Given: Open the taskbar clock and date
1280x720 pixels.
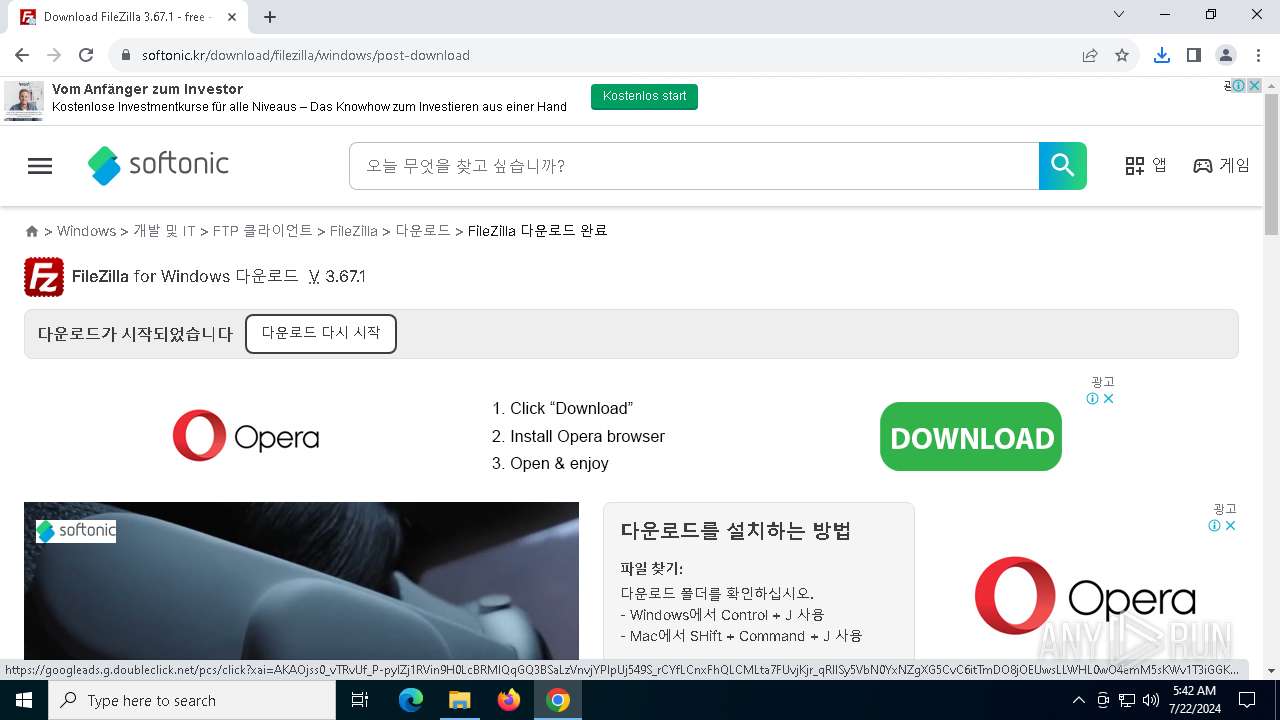Looking at the screenshot, I should pyautogui.click(x=1193, y=700).
